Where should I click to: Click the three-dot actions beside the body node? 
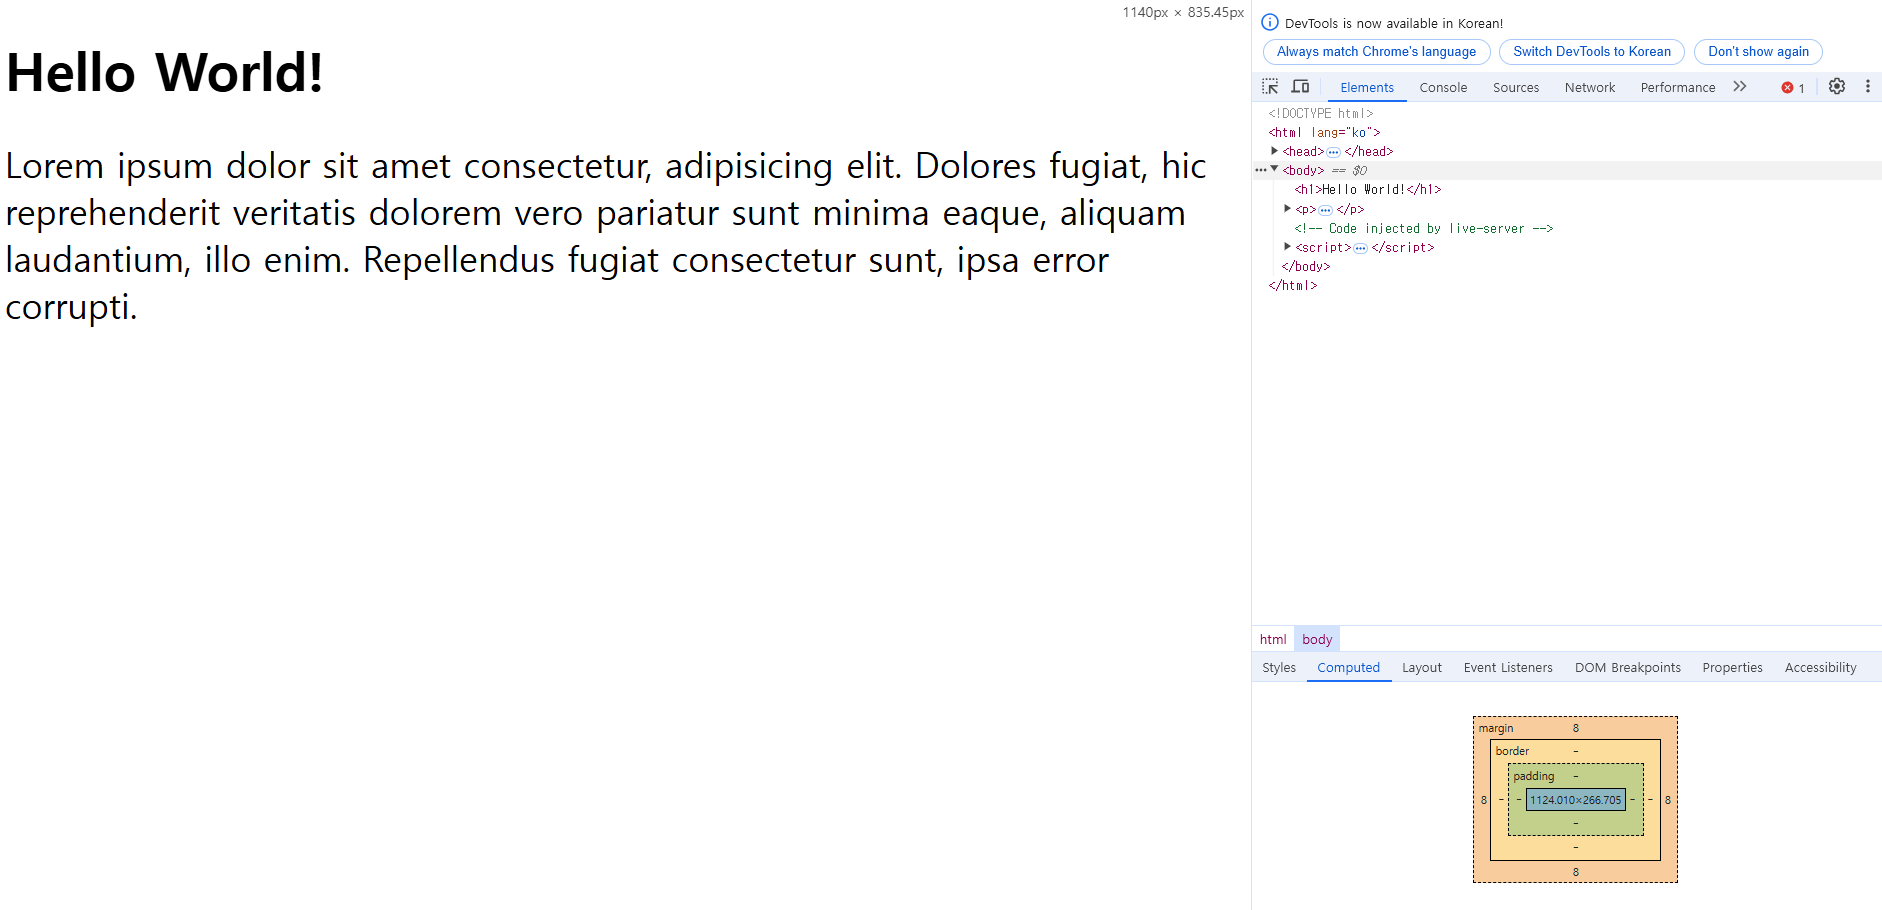[x=1260, y=170]
